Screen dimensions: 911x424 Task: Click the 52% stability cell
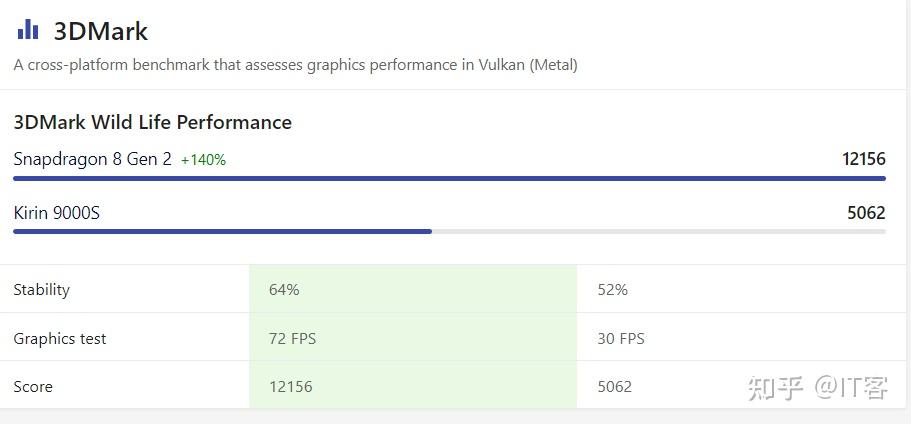[x=612, y=290]
